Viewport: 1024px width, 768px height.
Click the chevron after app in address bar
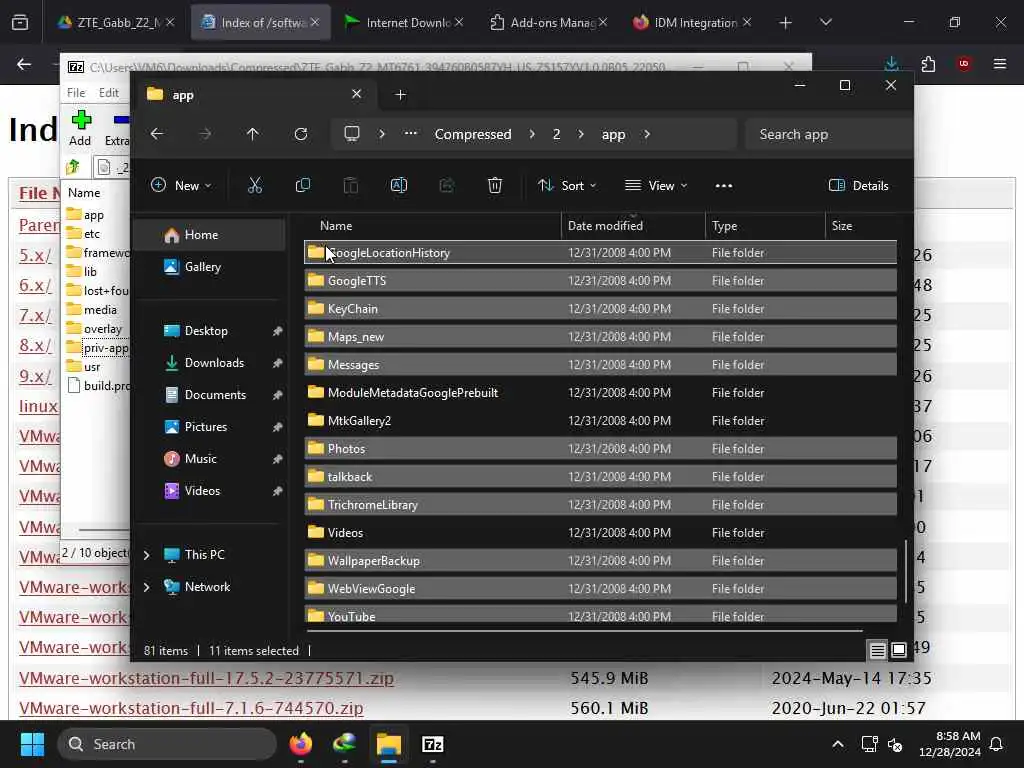647,134
